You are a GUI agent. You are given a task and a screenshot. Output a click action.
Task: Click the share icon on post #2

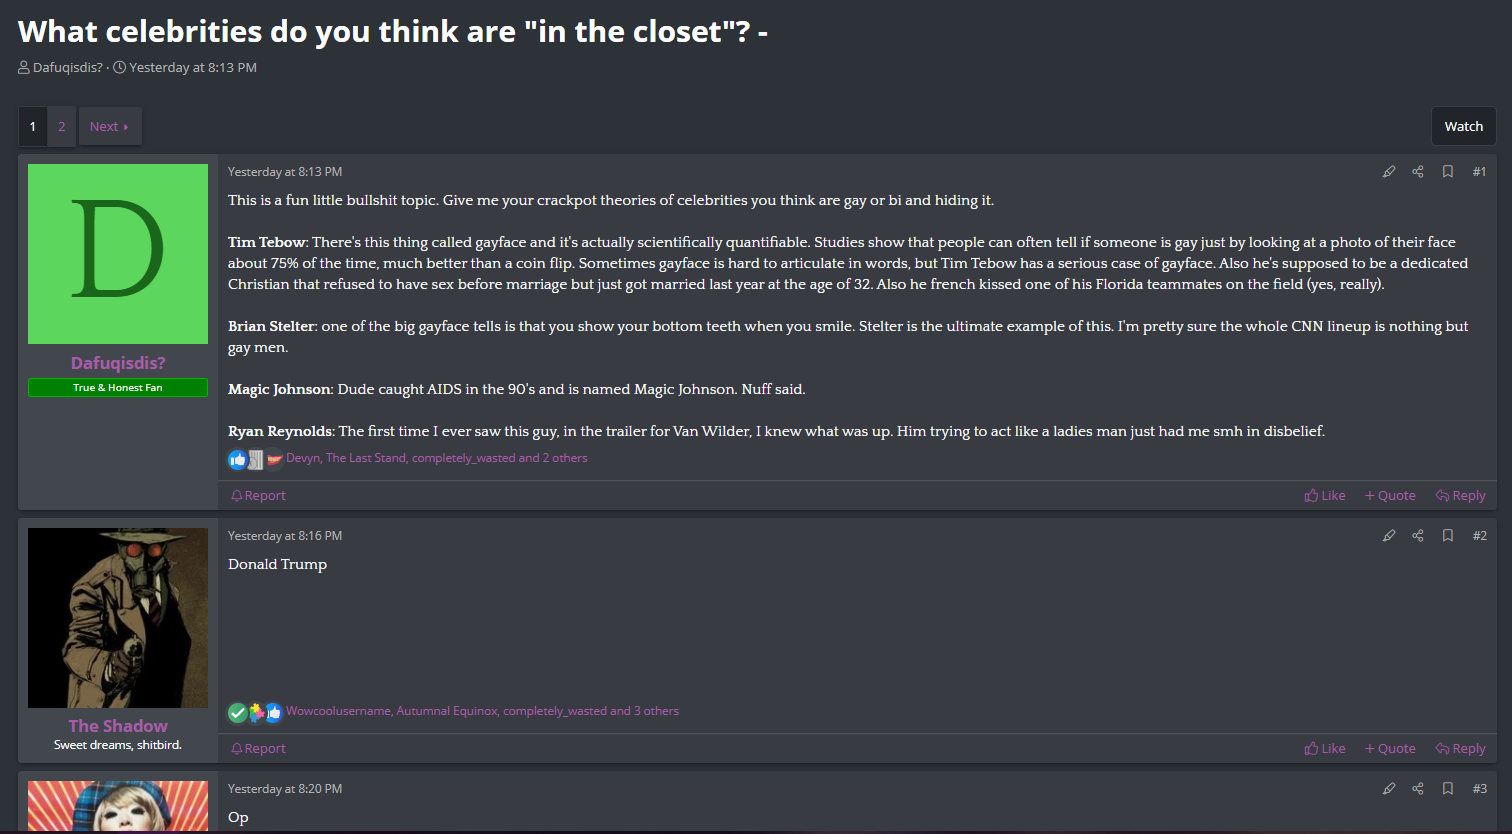1417,536
